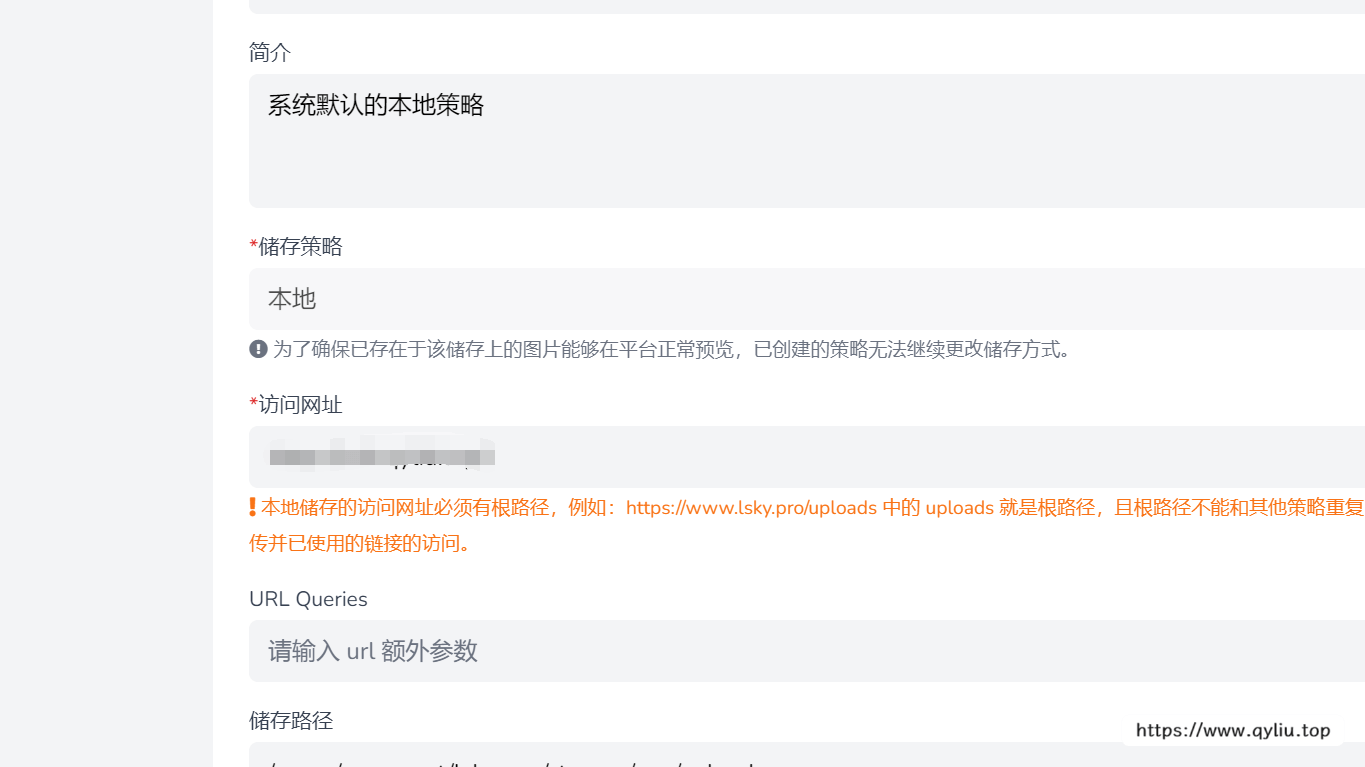Click the URL Queries input field
Viewport: 1365px width, 767px height.
pyautogui.click(x=806, y=651)
